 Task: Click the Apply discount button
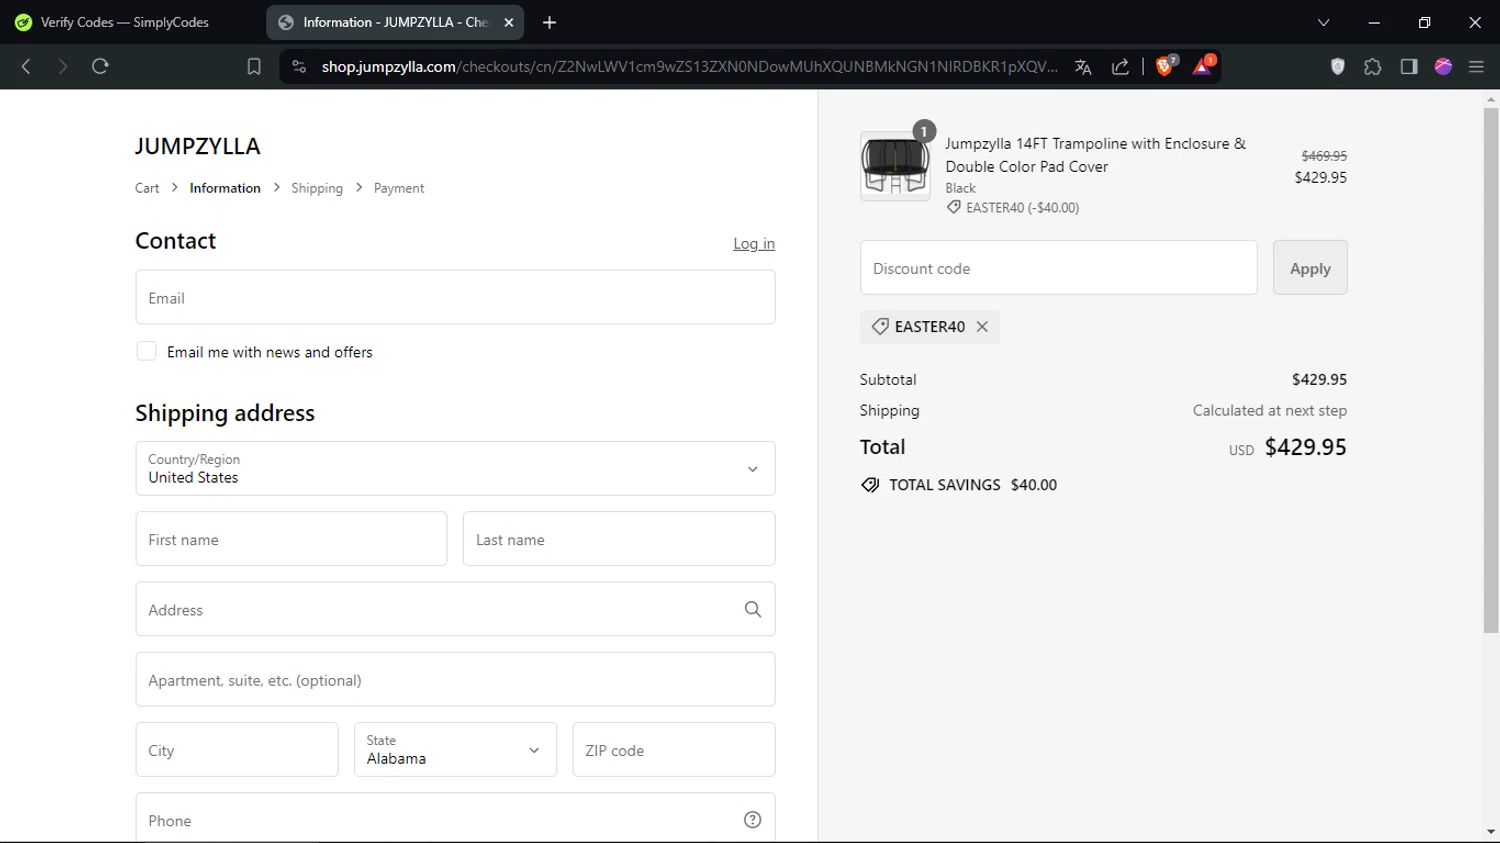(1310, 267)
